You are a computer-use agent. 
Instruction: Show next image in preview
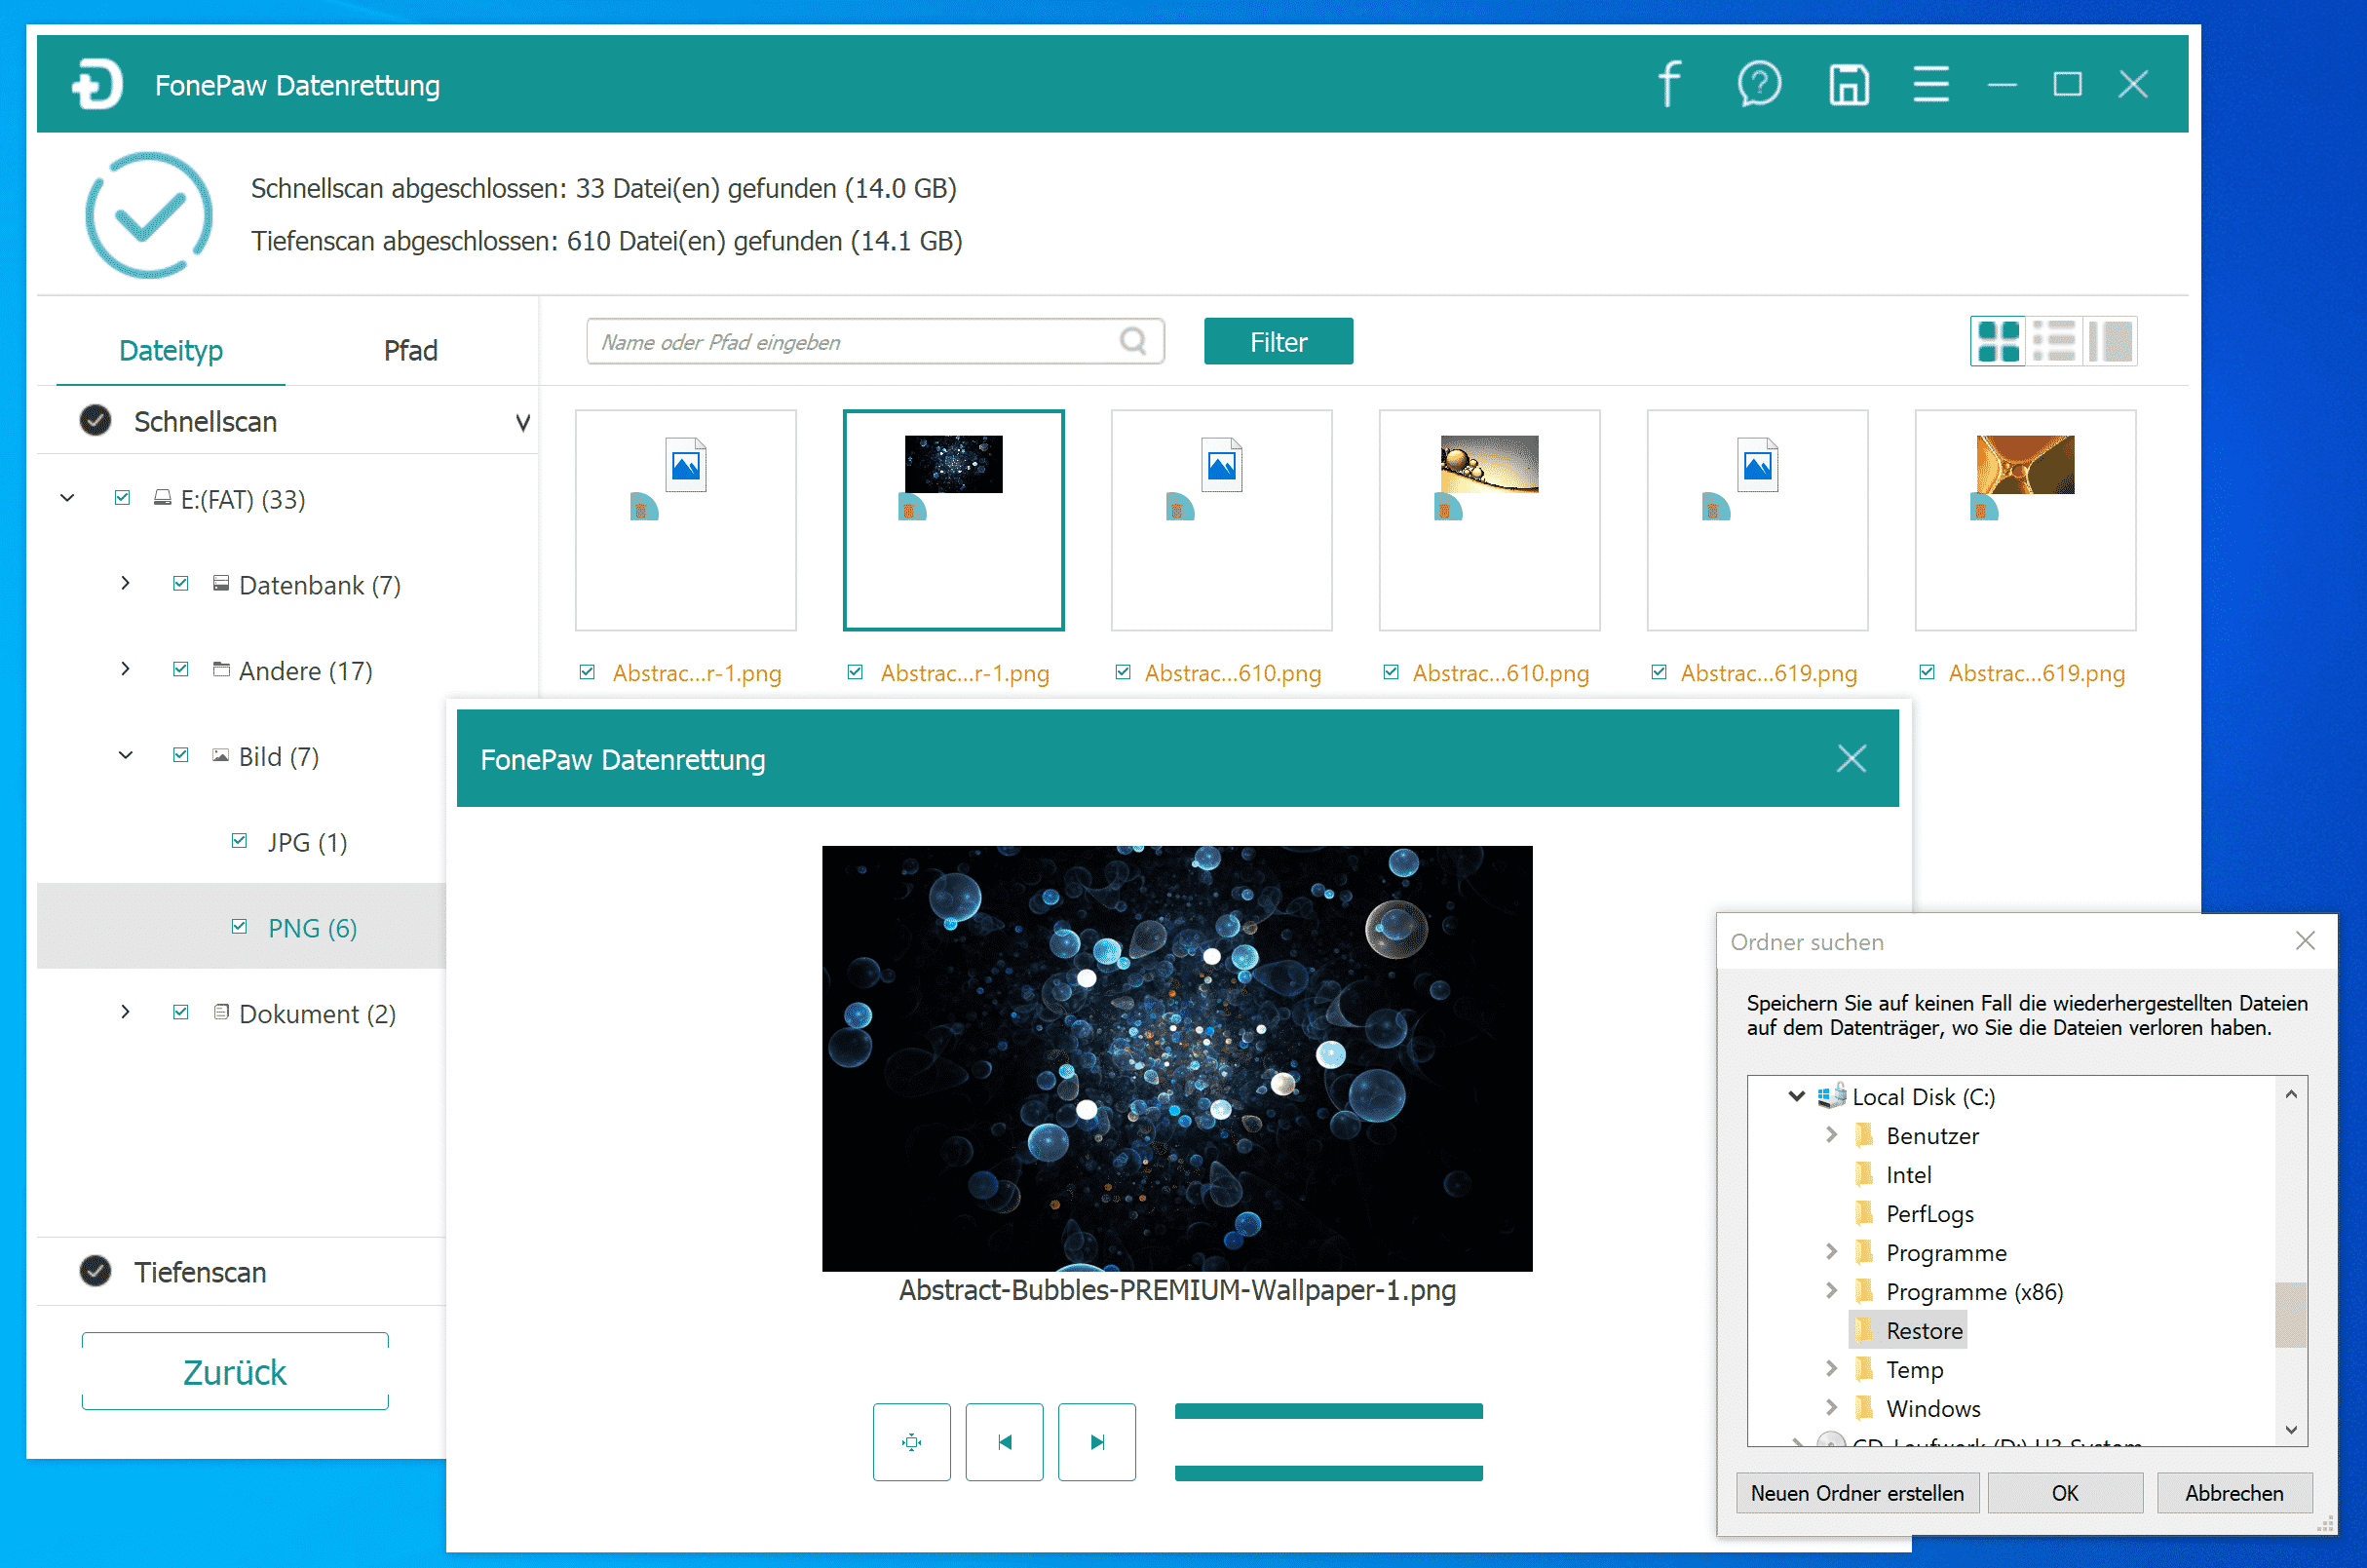(1097, 1442)
